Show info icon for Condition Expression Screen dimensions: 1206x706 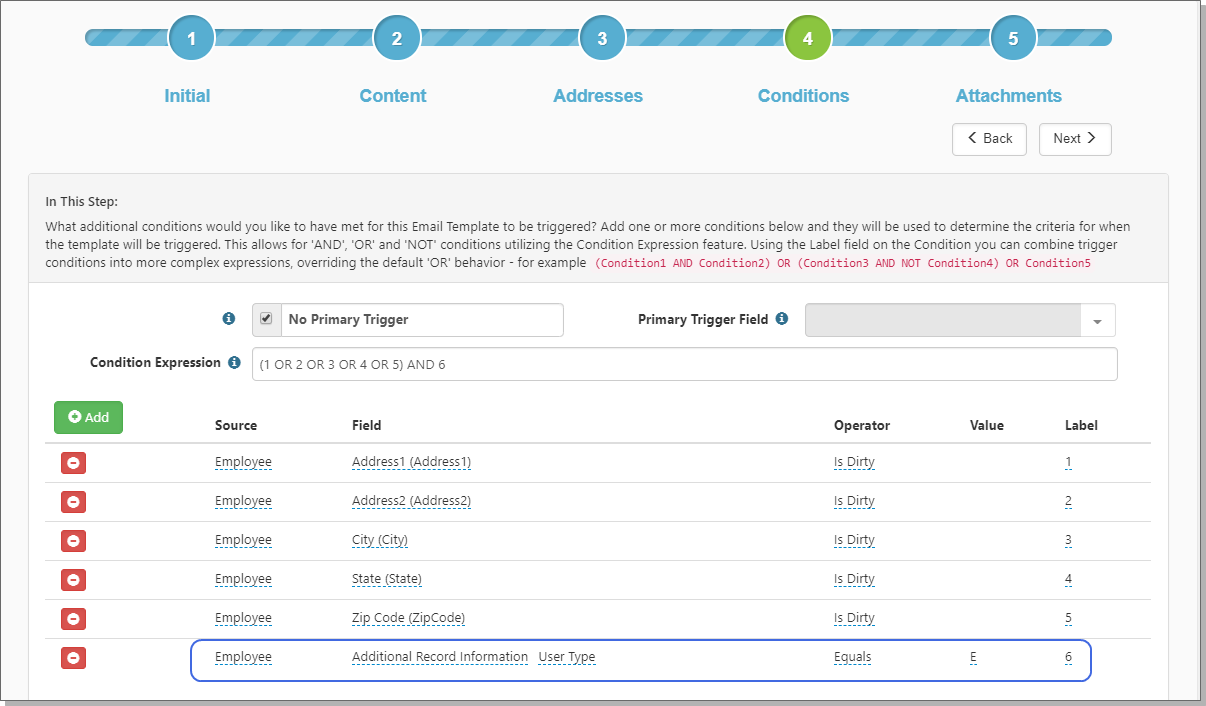coord(234,363)
